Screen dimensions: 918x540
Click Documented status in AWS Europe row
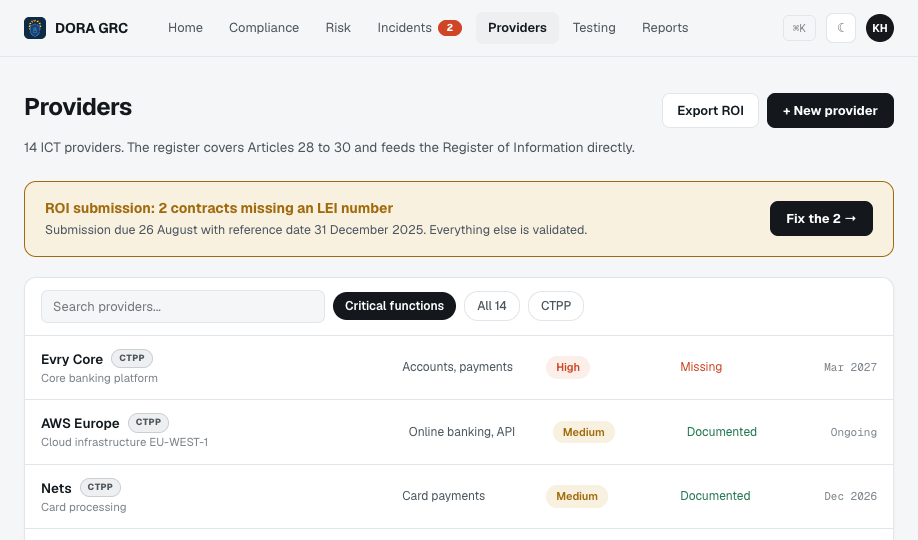tap(721, 432)
